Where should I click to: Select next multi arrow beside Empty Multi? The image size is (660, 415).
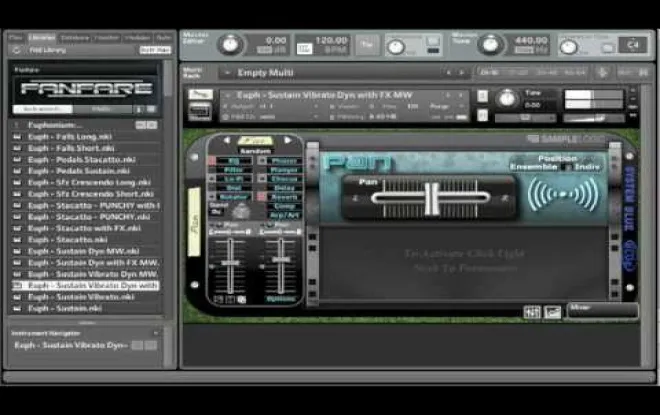(462, 73)
